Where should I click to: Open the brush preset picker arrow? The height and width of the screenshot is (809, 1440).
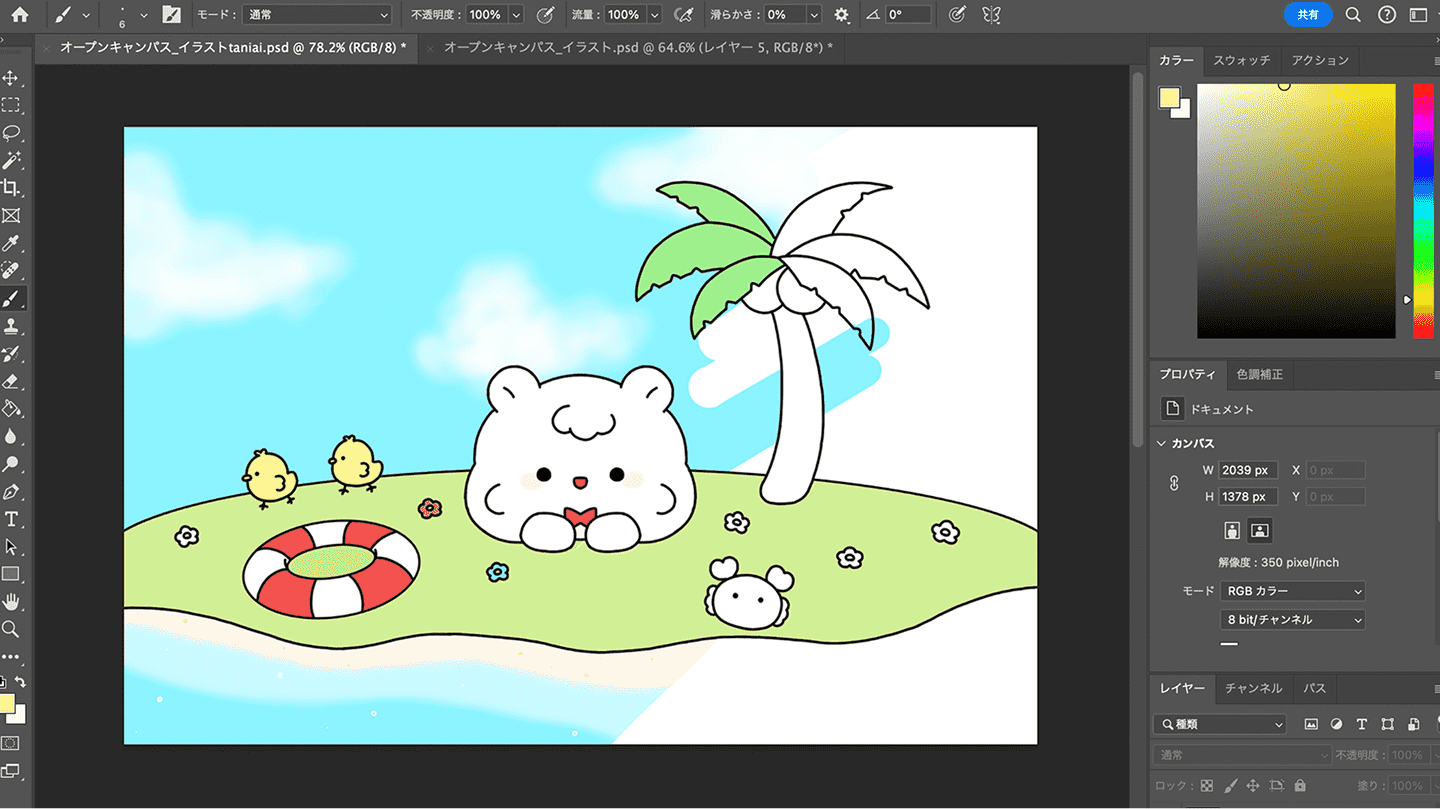click(144, 15)
